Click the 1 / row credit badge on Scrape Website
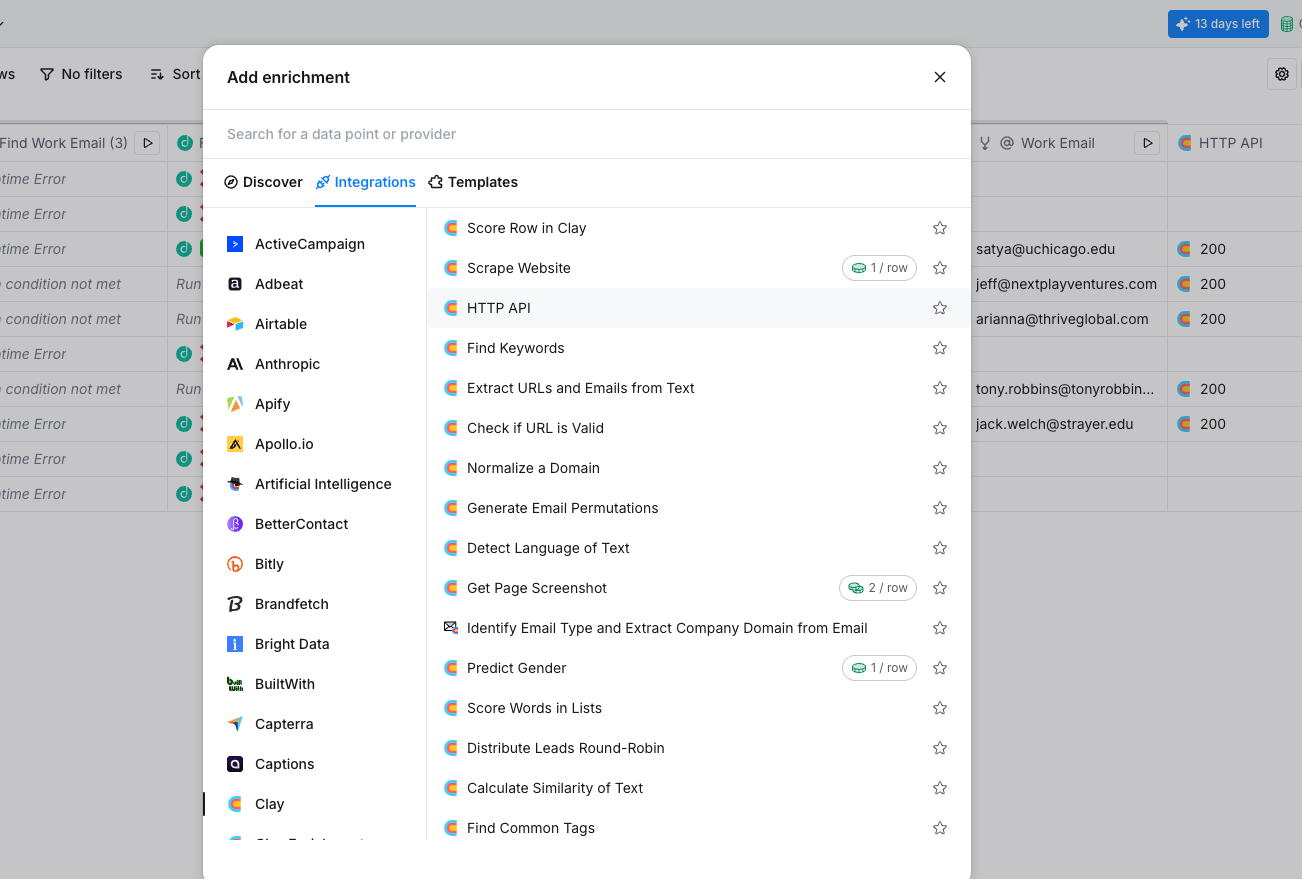Image resolution: width=1302 pixels, height=879 pixels. tap(879, 268)
